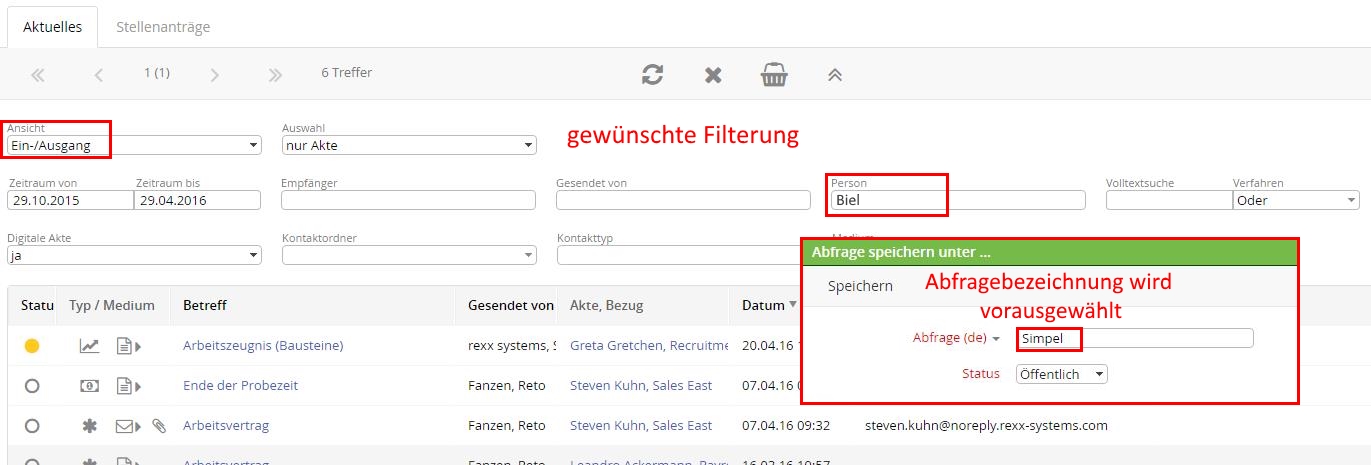Sort by Datum column arrow
Image resolution: width=1371 pixels, height=465 pixels.
coord(793,305)
